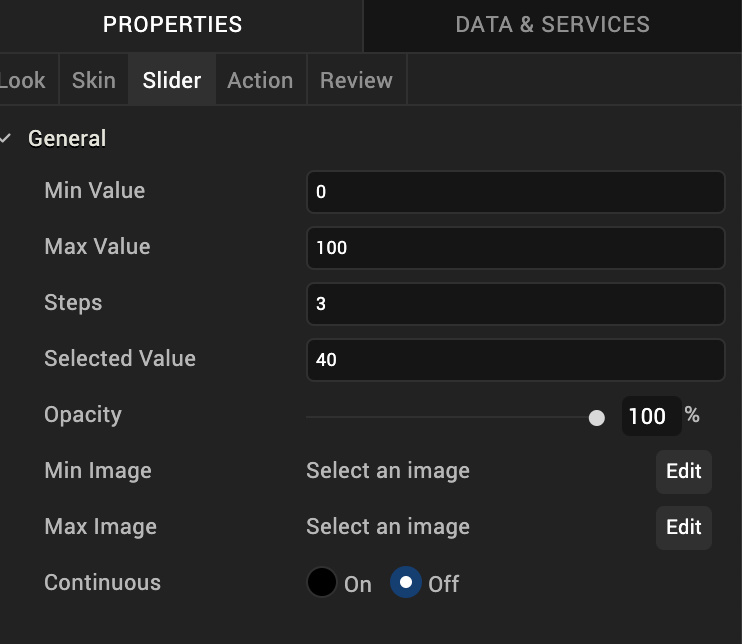Click the Max Value input field
Image resolution: width=742 pixels, height=644 pixels.
515,248
